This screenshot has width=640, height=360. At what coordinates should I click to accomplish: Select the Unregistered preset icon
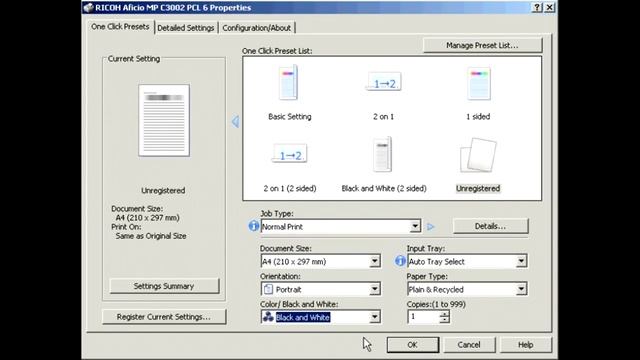[478, 155]
